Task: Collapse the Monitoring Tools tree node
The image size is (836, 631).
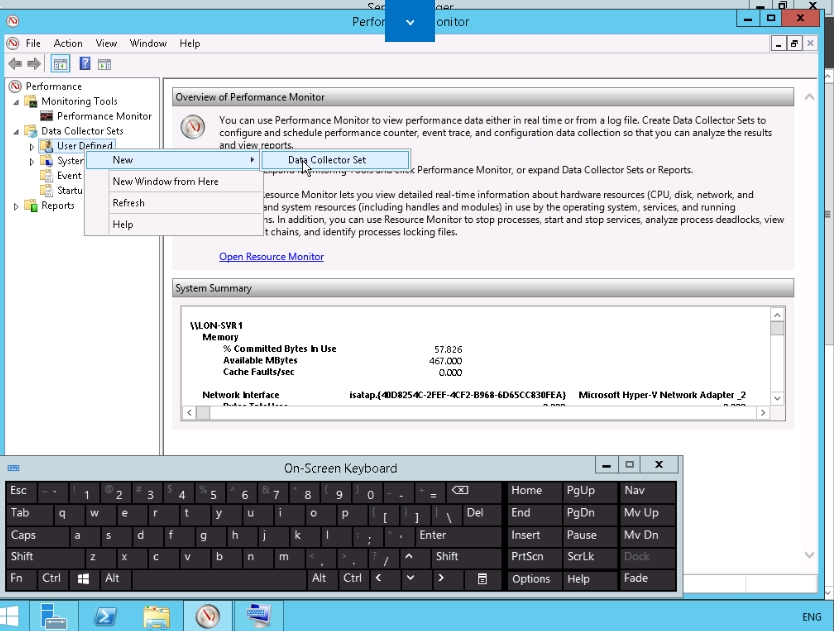Action: coord(16,102)
